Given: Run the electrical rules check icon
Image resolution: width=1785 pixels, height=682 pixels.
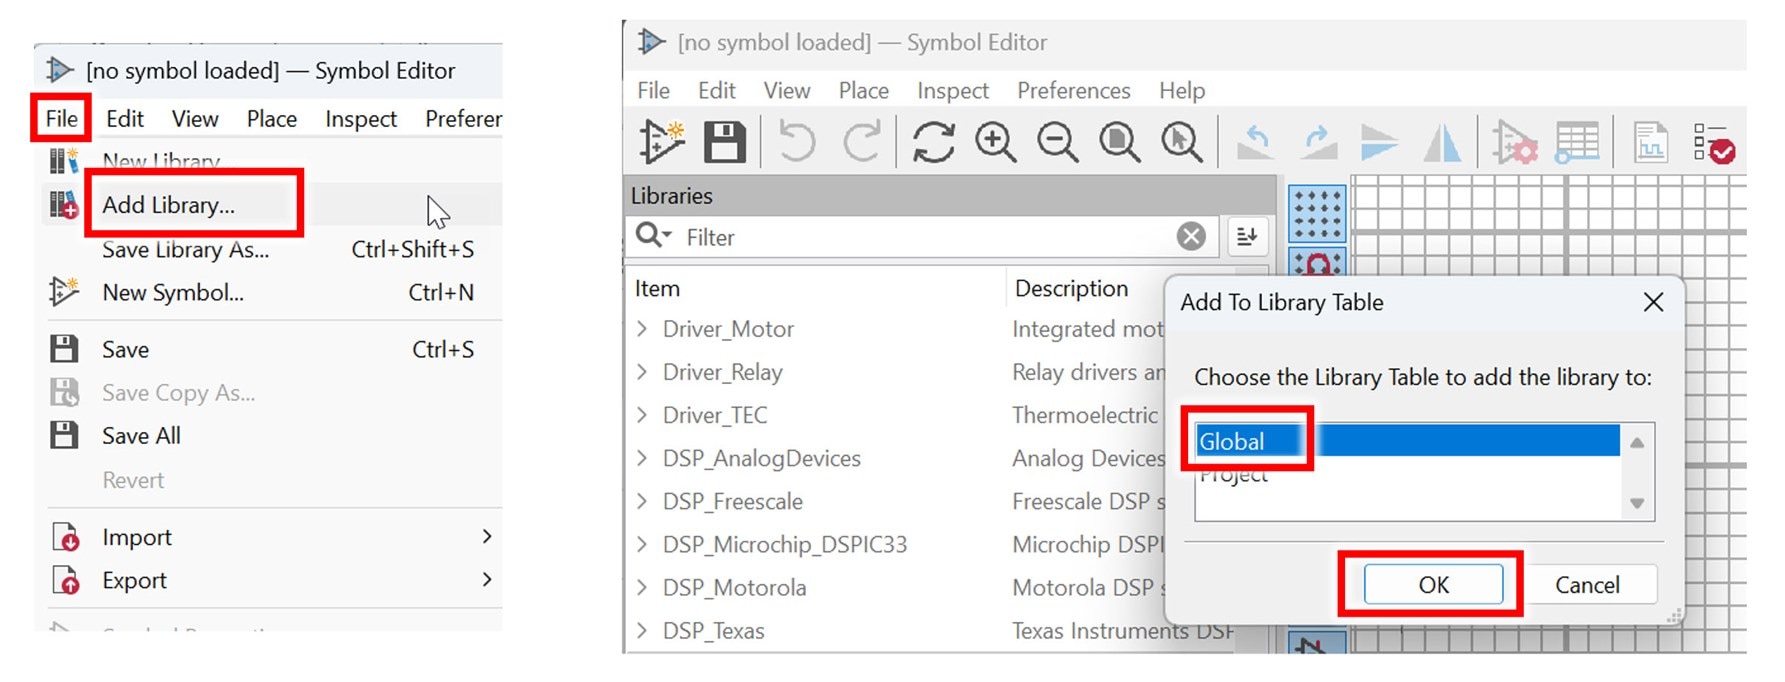Looking at the screenshot, I should pos(1714,142).
